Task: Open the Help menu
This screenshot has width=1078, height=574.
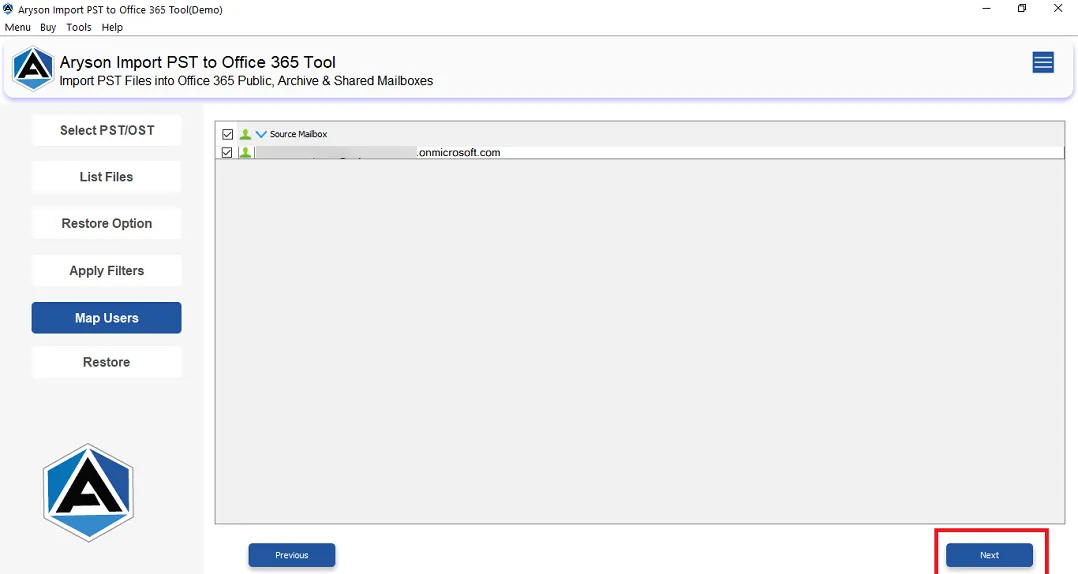Action: click(x=112, y=27)
